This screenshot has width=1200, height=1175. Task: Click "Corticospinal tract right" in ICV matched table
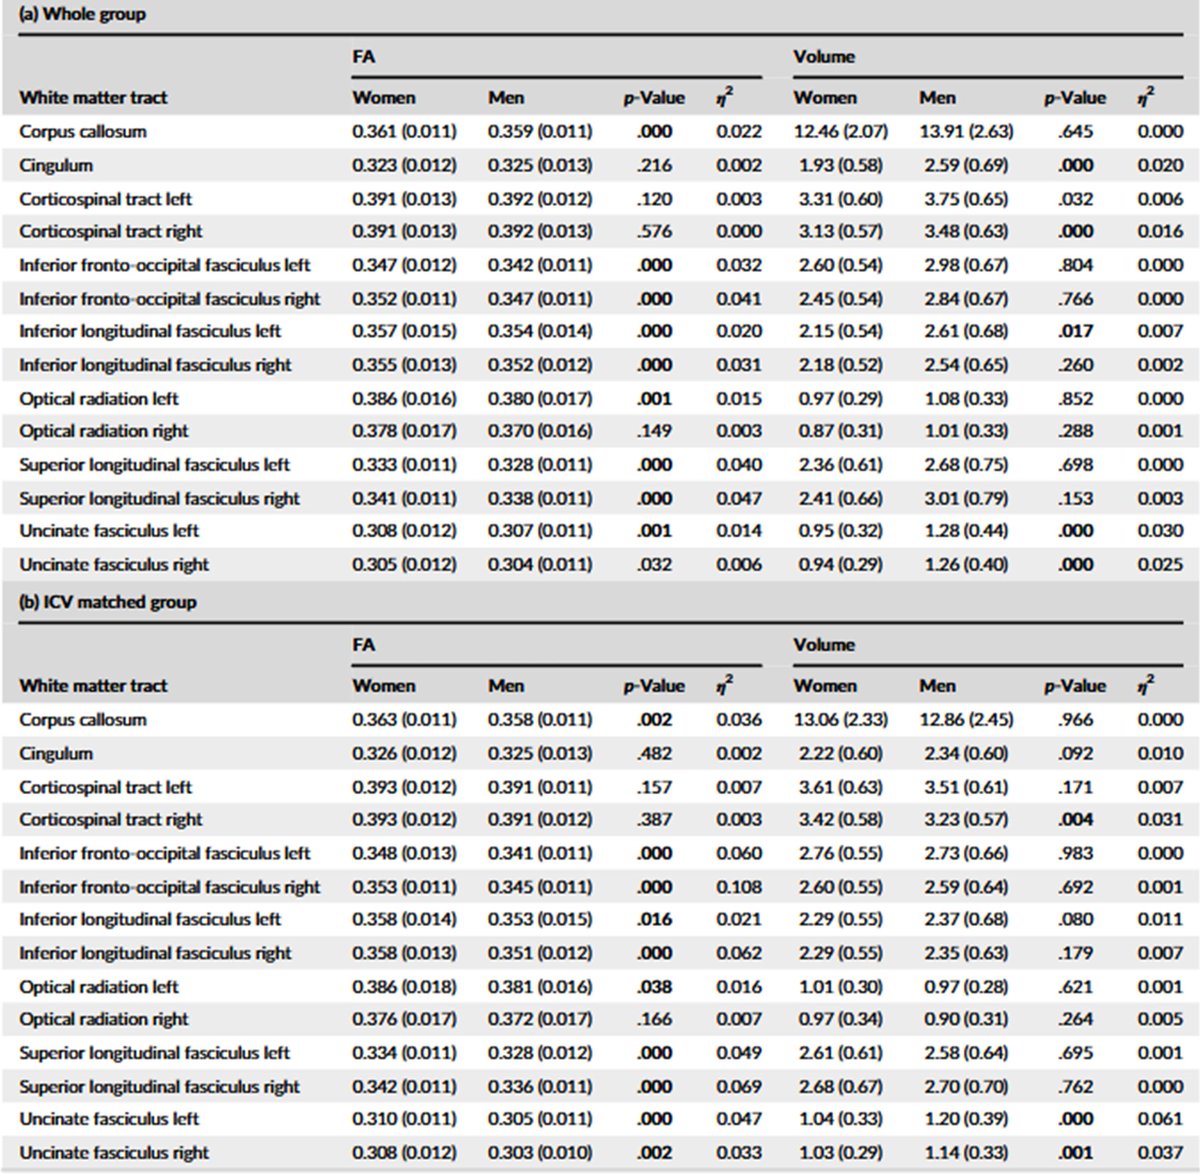point(110,820)
